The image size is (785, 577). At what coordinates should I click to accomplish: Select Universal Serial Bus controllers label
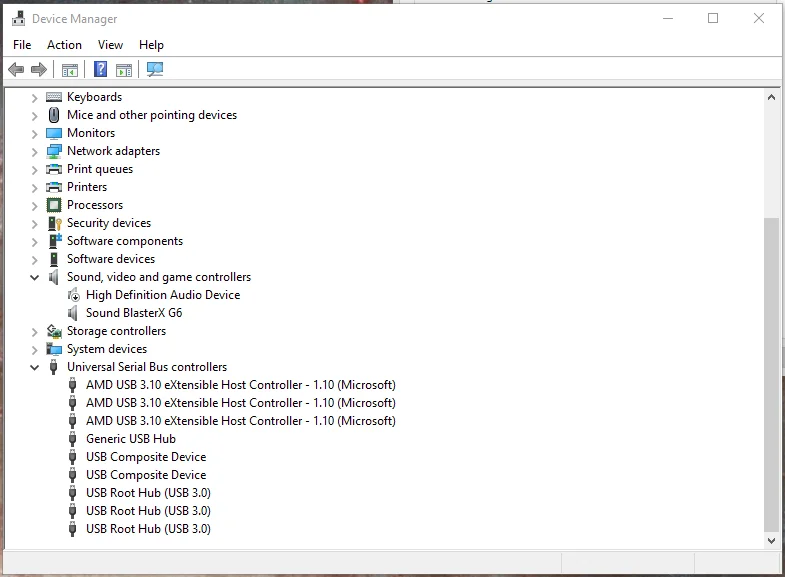click(147, 367)
